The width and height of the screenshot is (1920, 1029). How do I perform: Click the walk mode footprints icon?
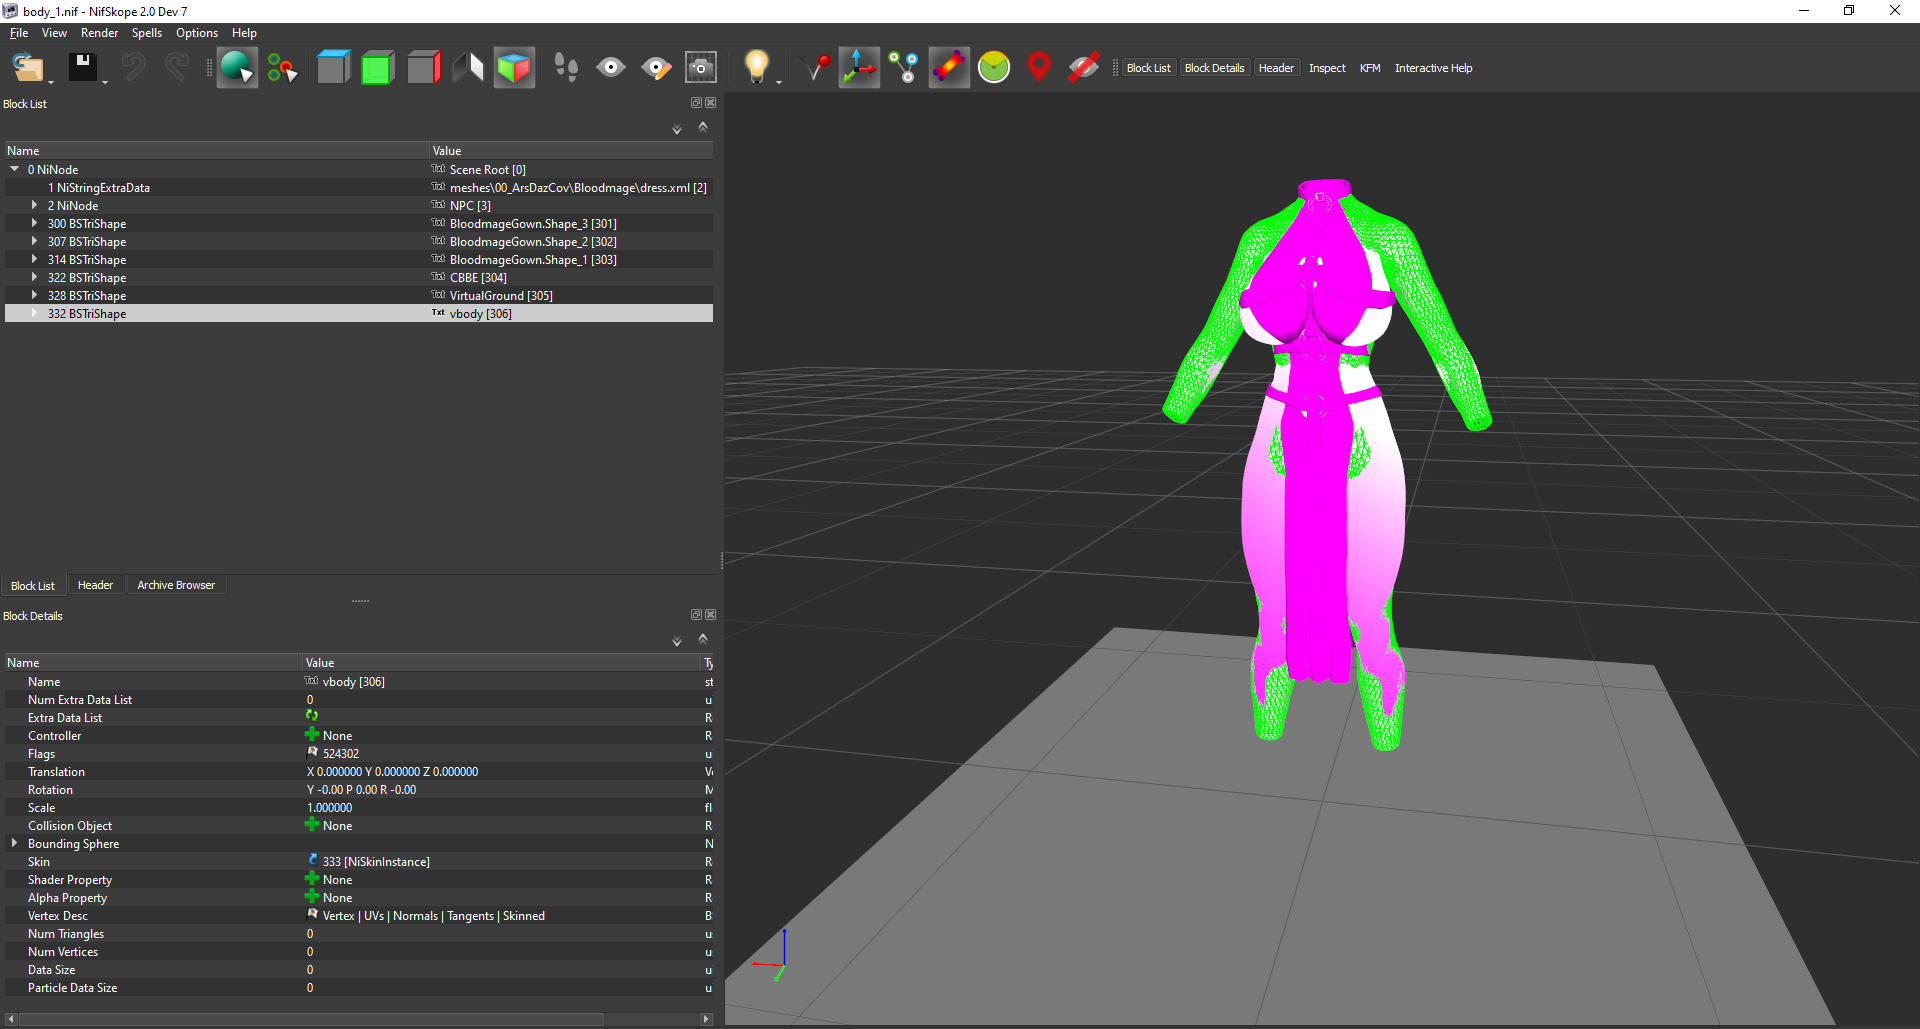pos(566,68)
